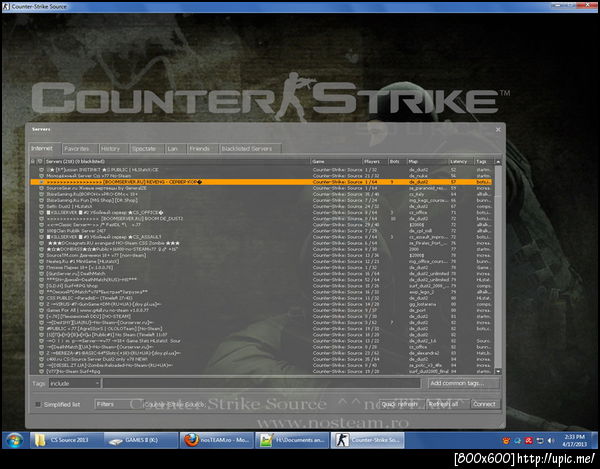Switch to Notepad++ H:\Documents taskbar item

[x=292, y=440]
